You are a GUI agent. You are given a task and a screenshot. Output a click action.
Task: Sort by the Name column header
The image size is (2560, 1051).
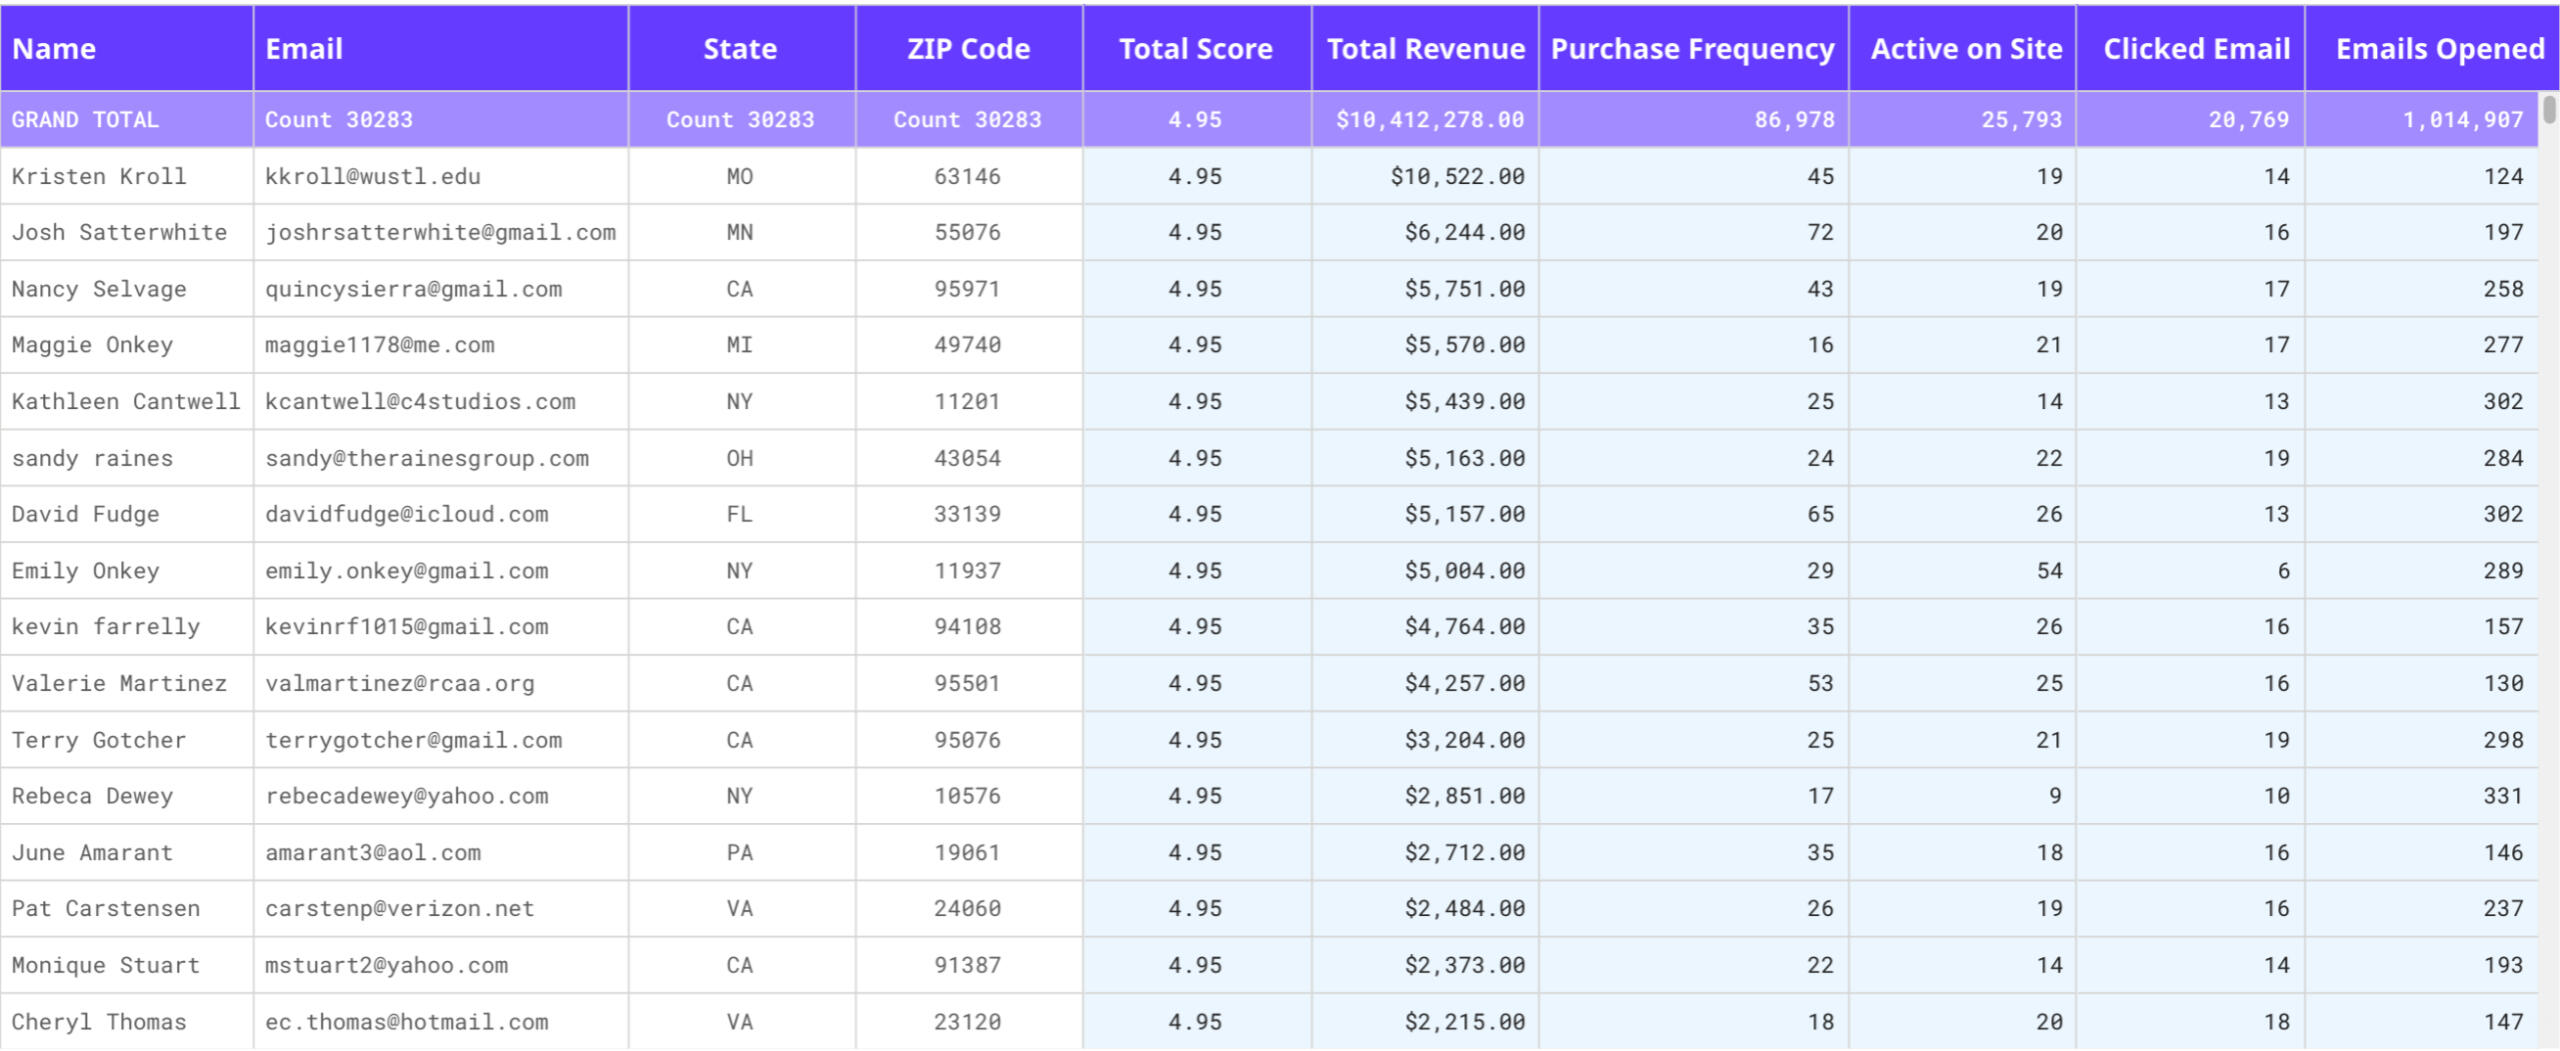[54, 49]
